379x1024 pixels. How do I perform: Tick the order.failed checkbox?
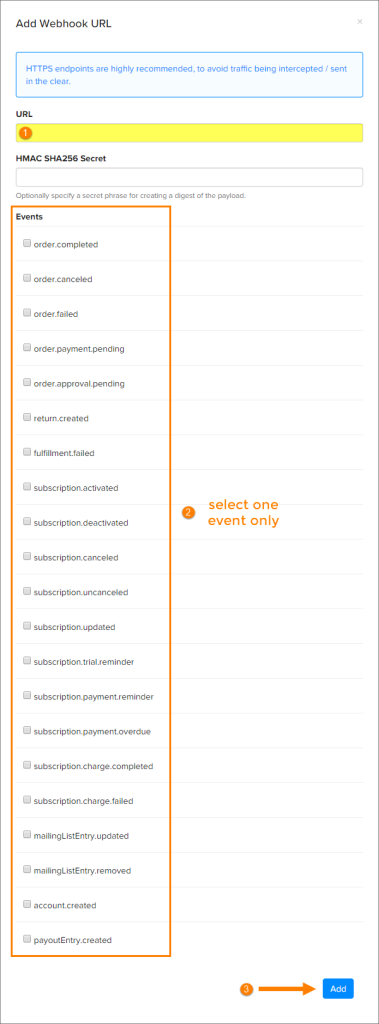click(27, 313)
